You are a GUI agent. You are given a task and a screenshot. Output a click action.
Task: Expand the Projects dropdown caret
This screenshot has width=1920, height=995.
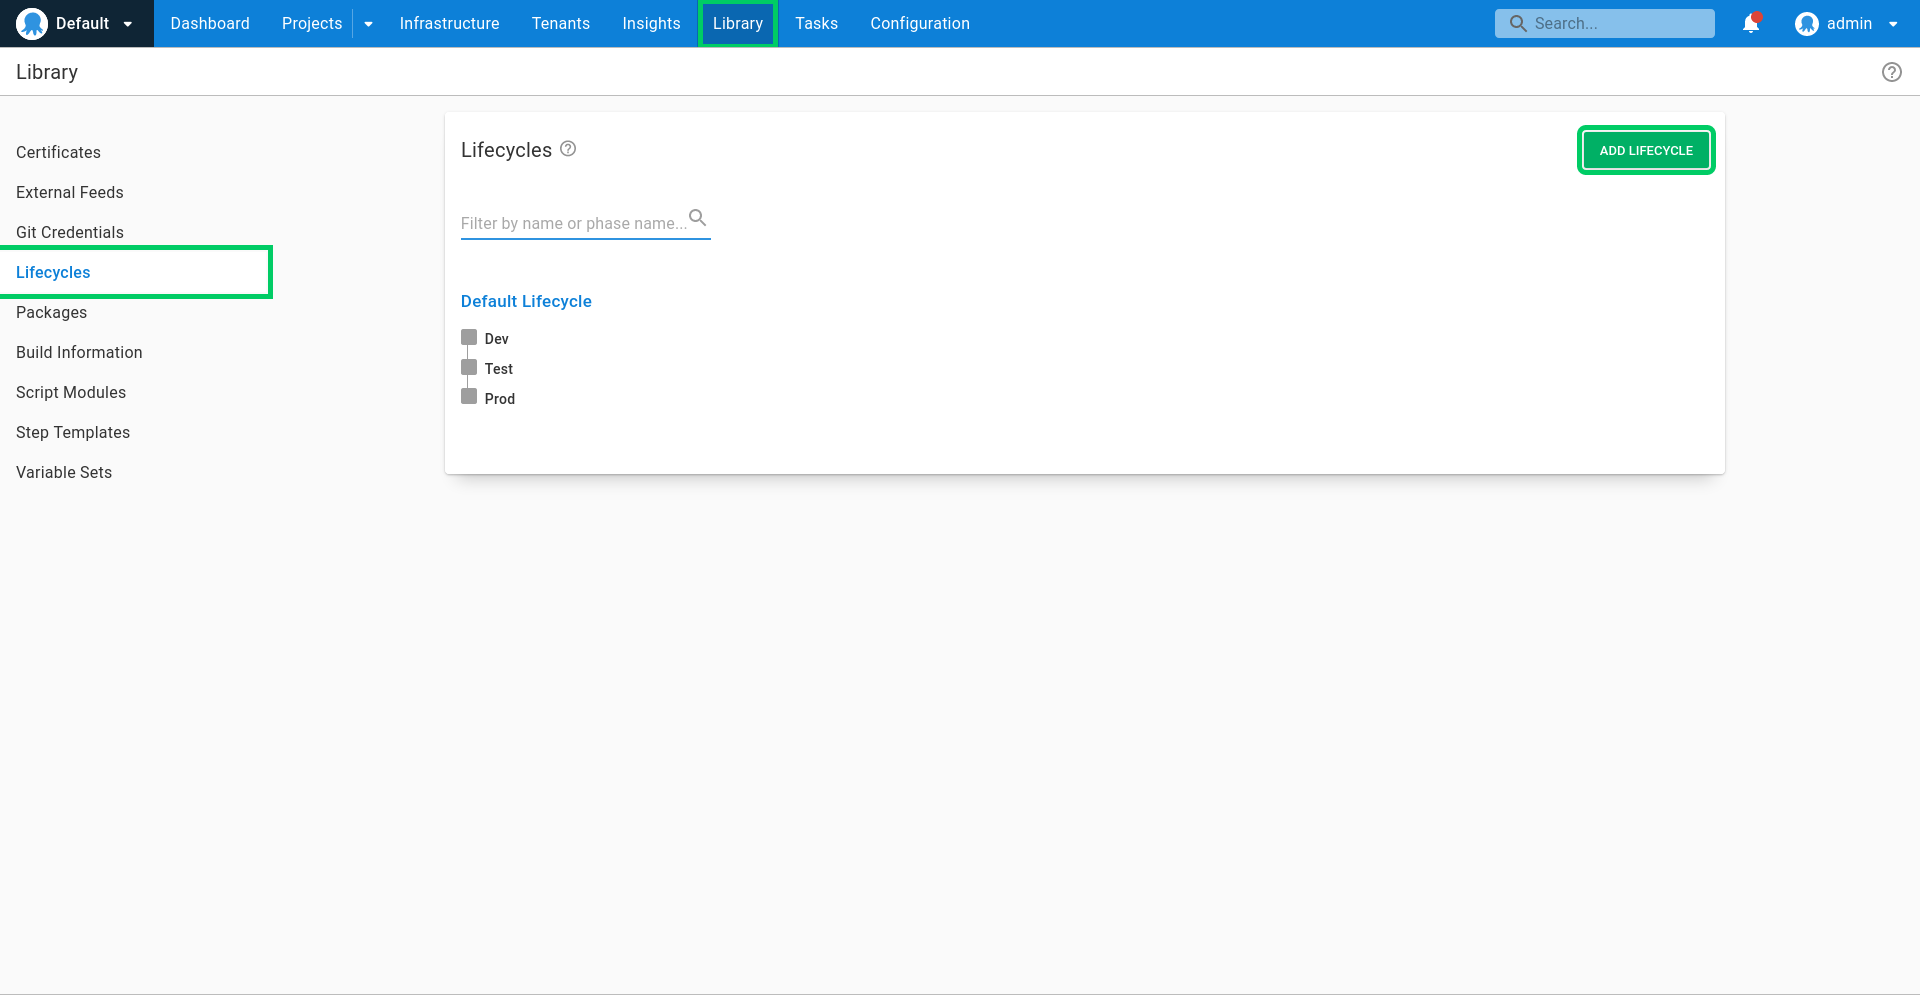(x=368, y=24)
